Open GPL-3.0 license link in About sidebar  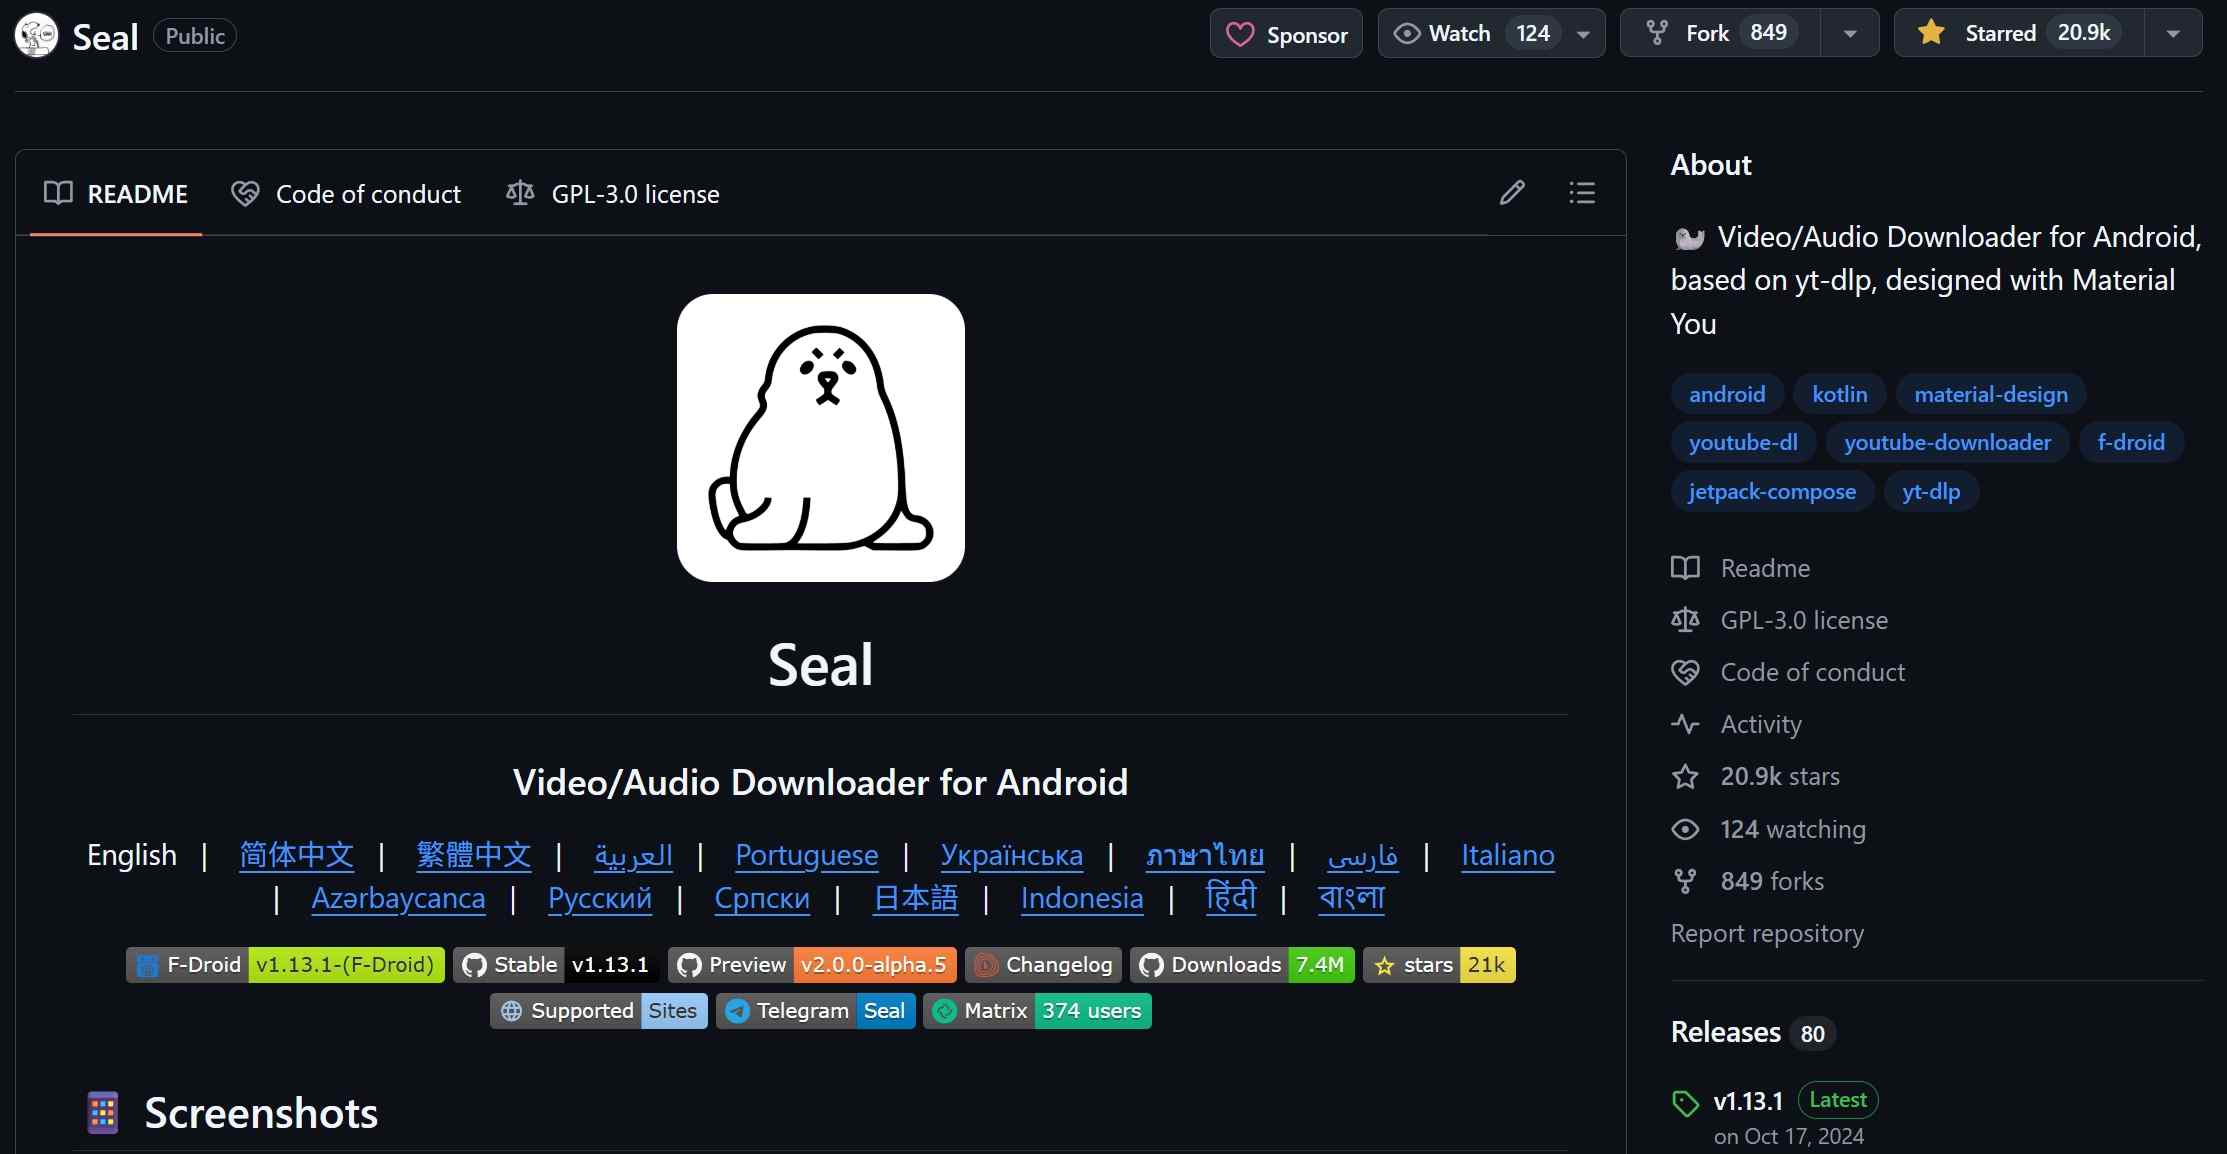pyautogui.click(x=1780, y=620)
